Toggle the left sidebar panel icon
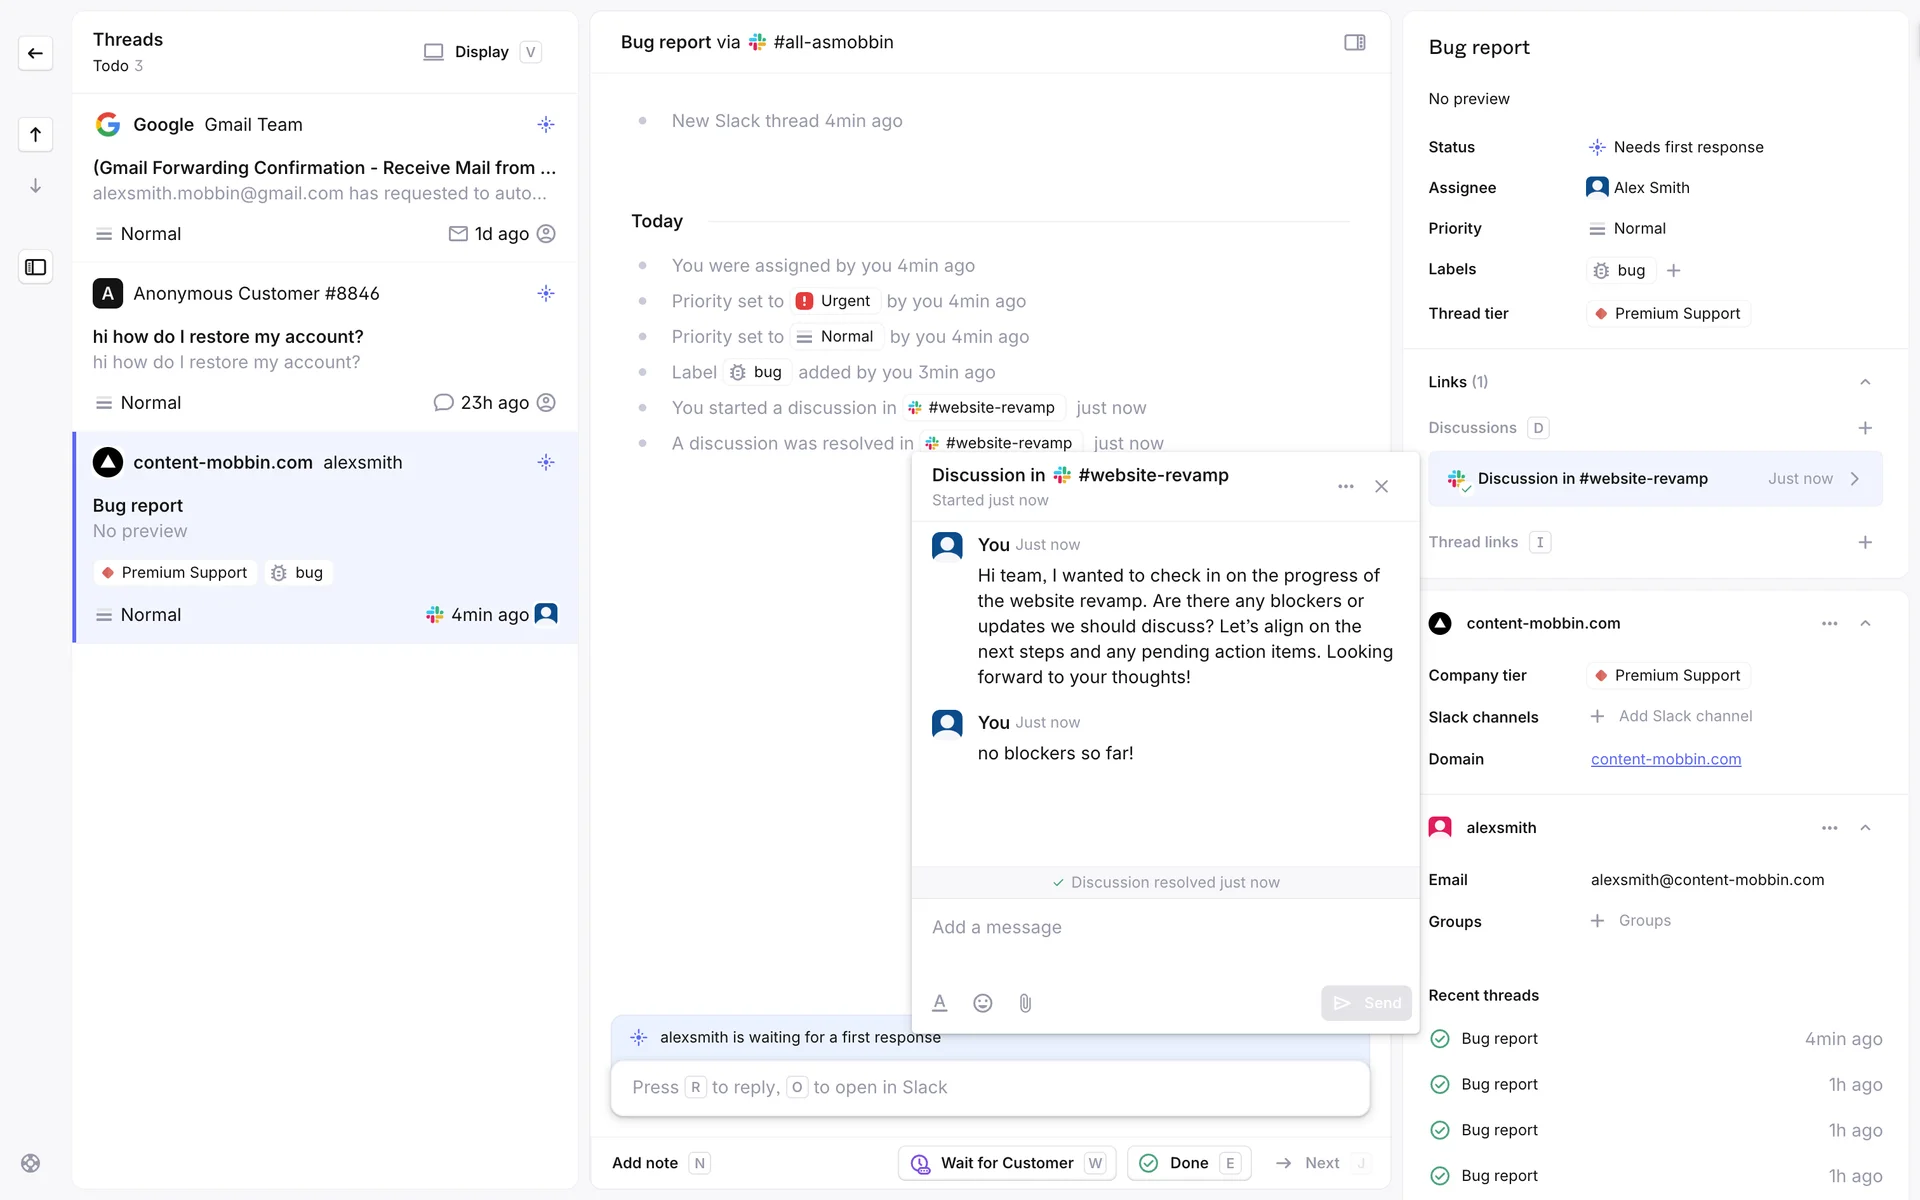 (x=35, y=267)
